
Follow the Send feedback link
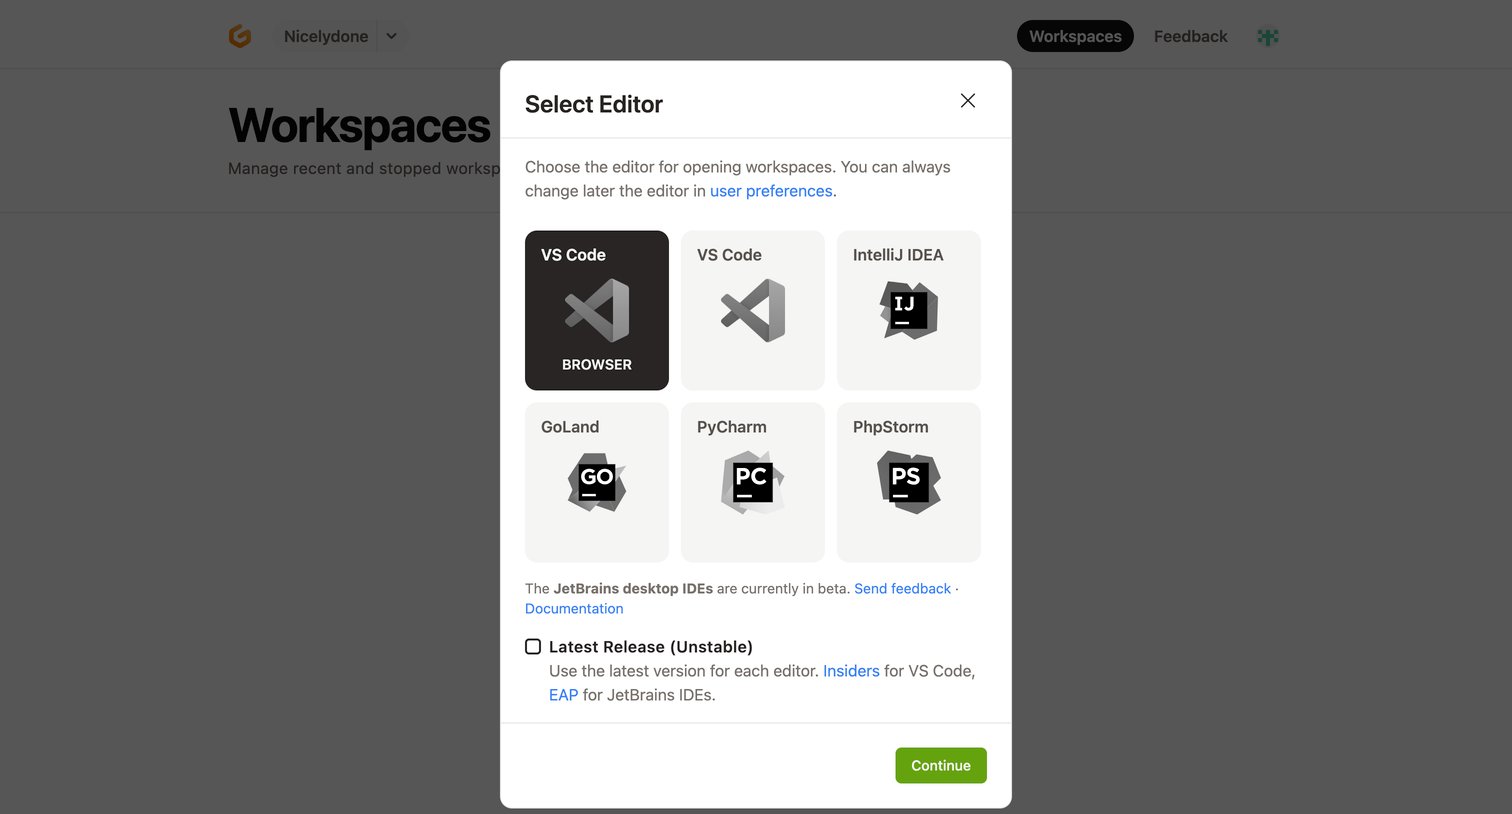902,588
